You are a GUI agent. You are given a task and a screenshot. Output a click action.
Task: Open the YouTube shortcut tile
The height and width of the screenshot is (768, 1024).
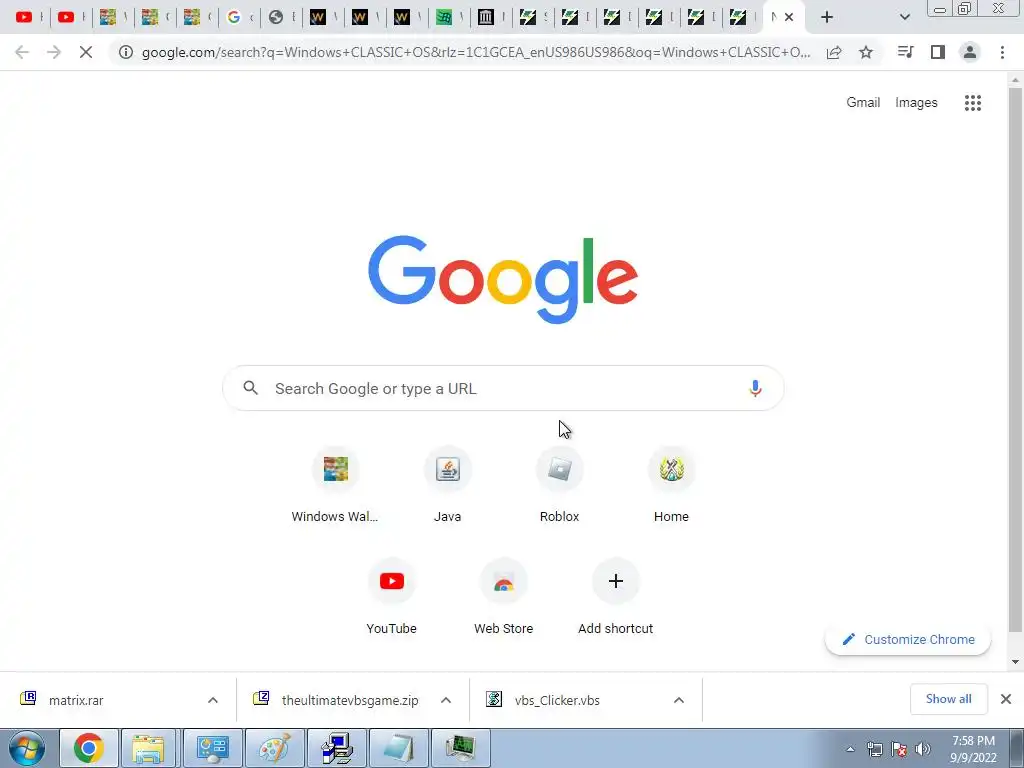click(391, 597)
